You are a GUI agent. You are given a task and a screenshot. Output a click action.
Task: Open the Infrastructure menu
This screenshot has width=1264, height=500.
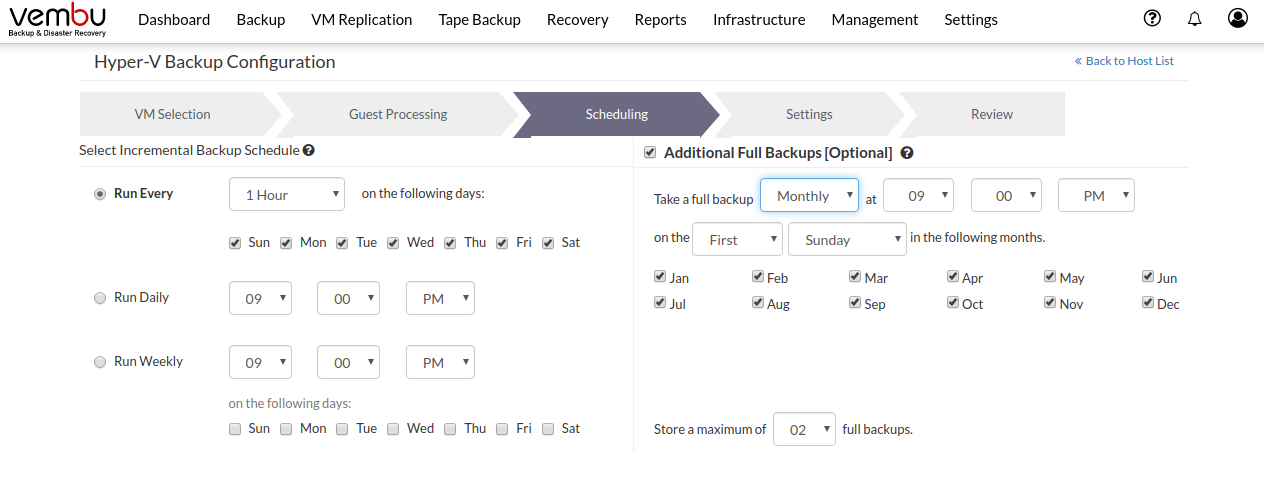click(x=759, y=20)
